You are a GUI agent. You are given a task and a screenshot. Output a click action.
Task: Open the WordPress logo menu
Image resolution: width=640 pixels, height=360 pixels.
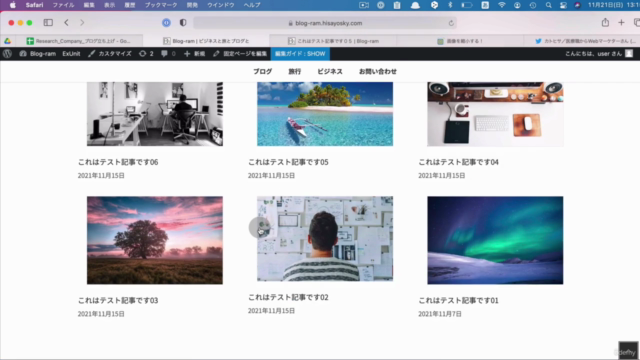pyautogui.click(x=7, y=53)
